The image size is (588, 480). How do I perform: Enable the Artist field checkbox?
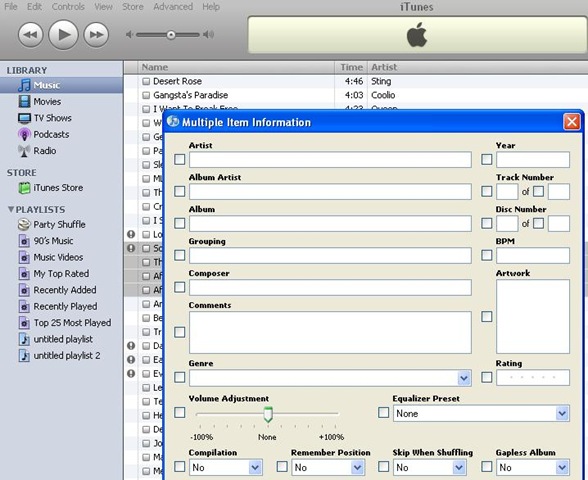(180, 159)
